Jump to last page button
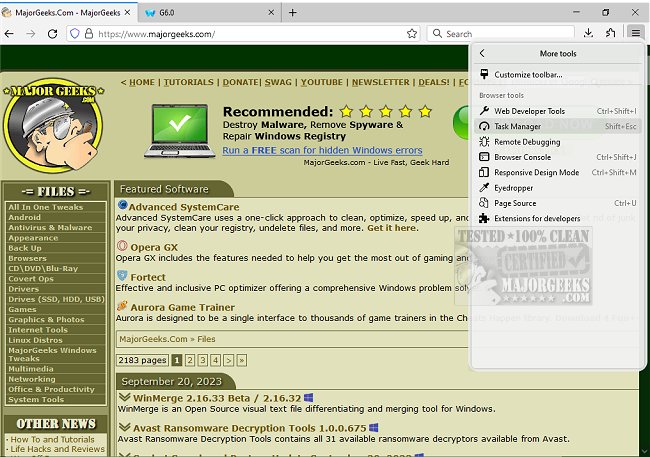Viewport: 650px width, 457px height. click(x=242, y=360)
